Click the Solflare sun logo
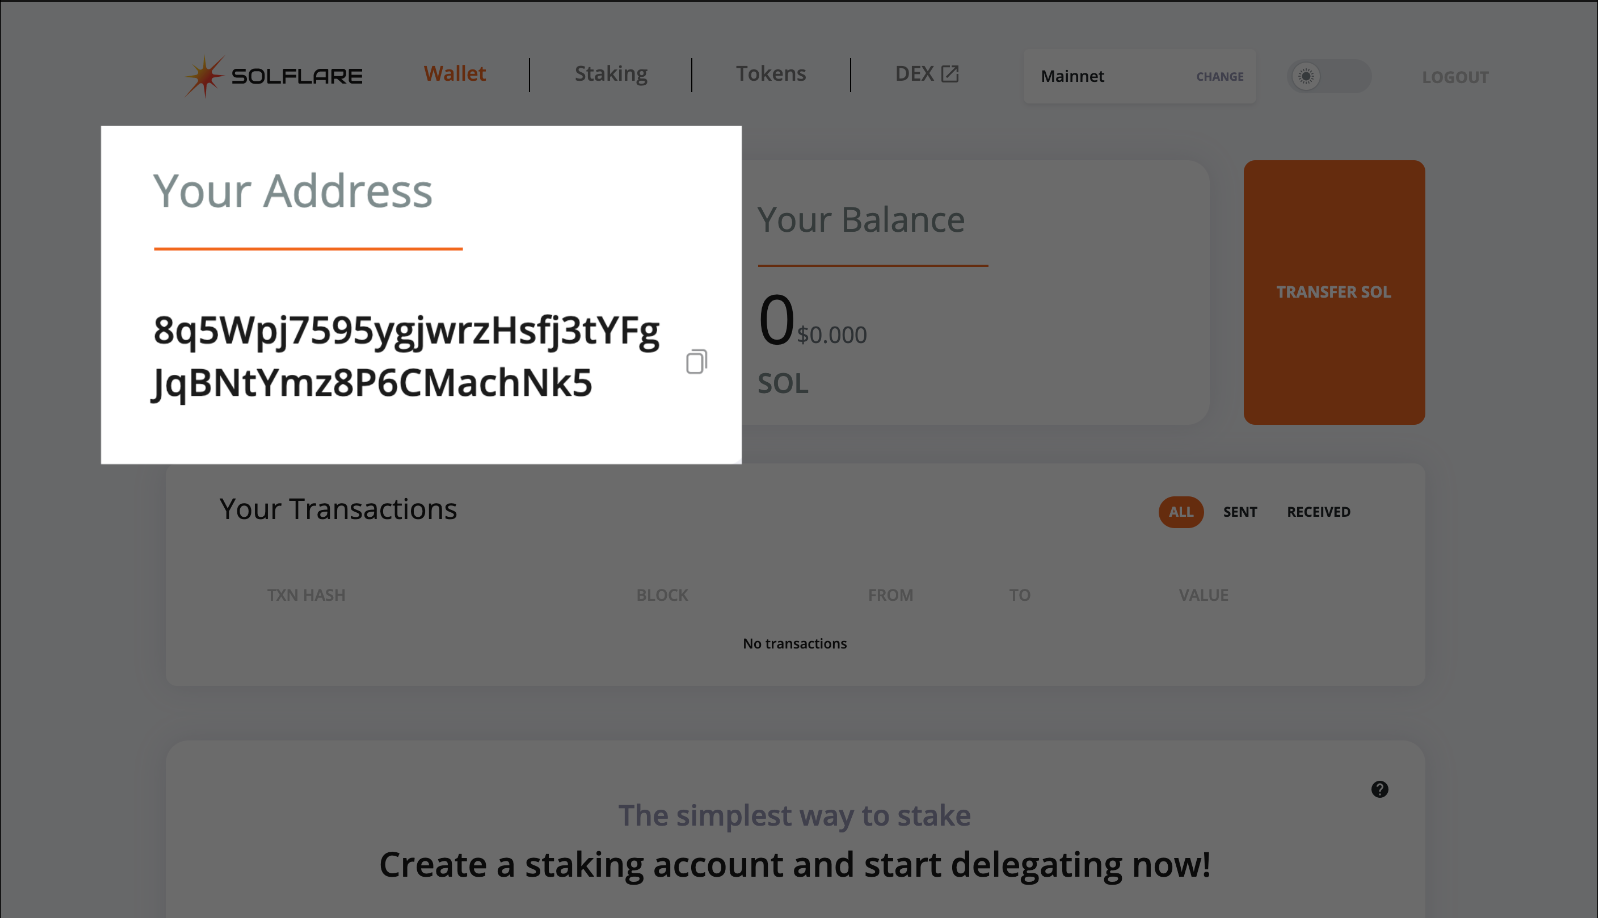Viewport: 1598px width, 918px height. coord(204,76)
